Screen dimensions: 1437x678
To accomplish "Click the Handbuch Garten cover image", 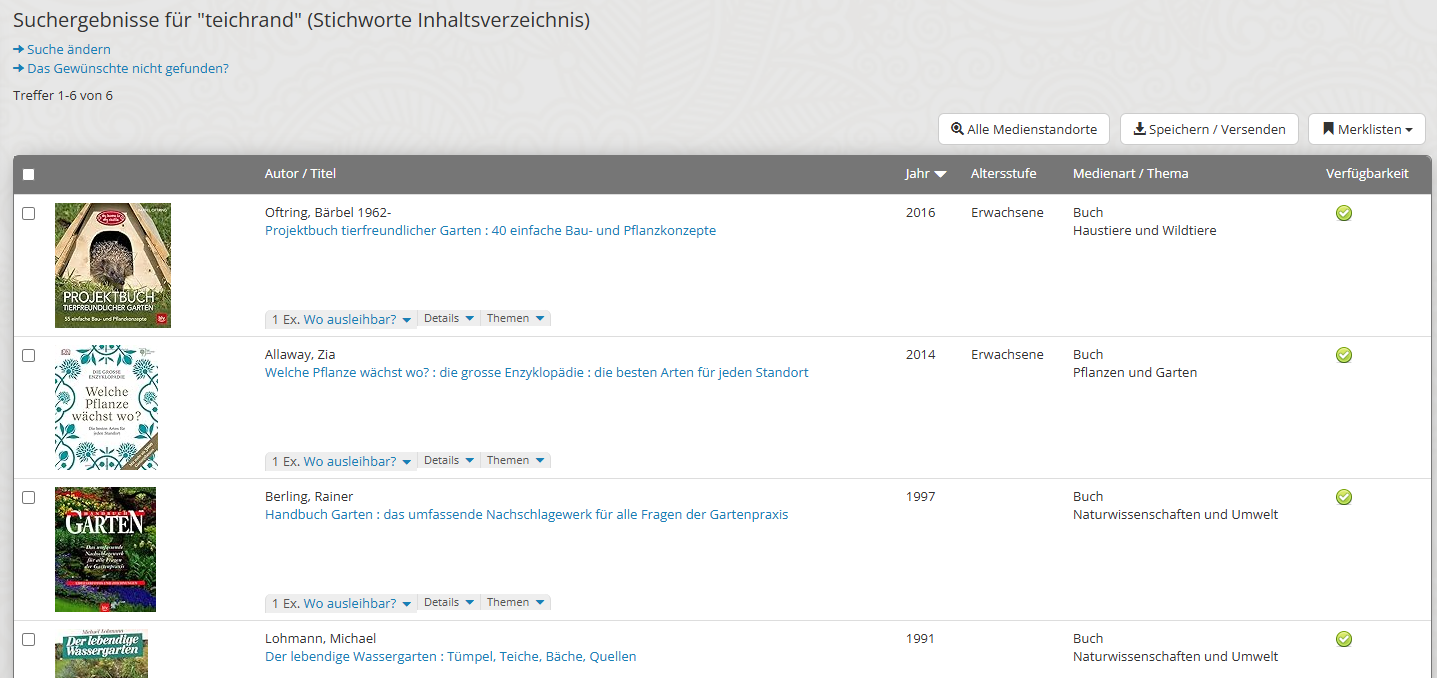I will [x=105, y=549].
